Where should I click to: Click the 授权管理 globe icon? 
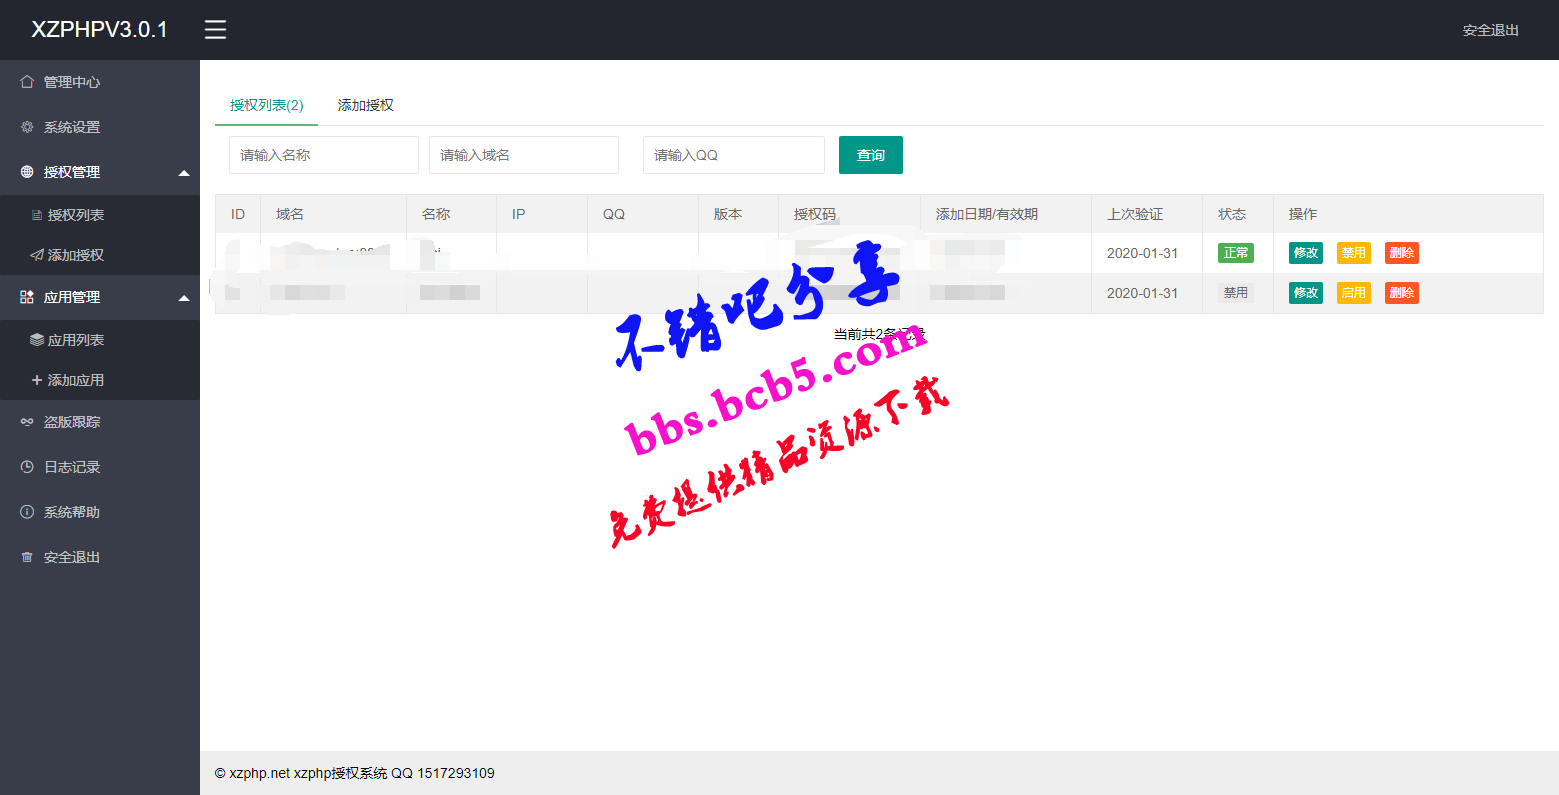pyautogui.click(x=27, y=172)
